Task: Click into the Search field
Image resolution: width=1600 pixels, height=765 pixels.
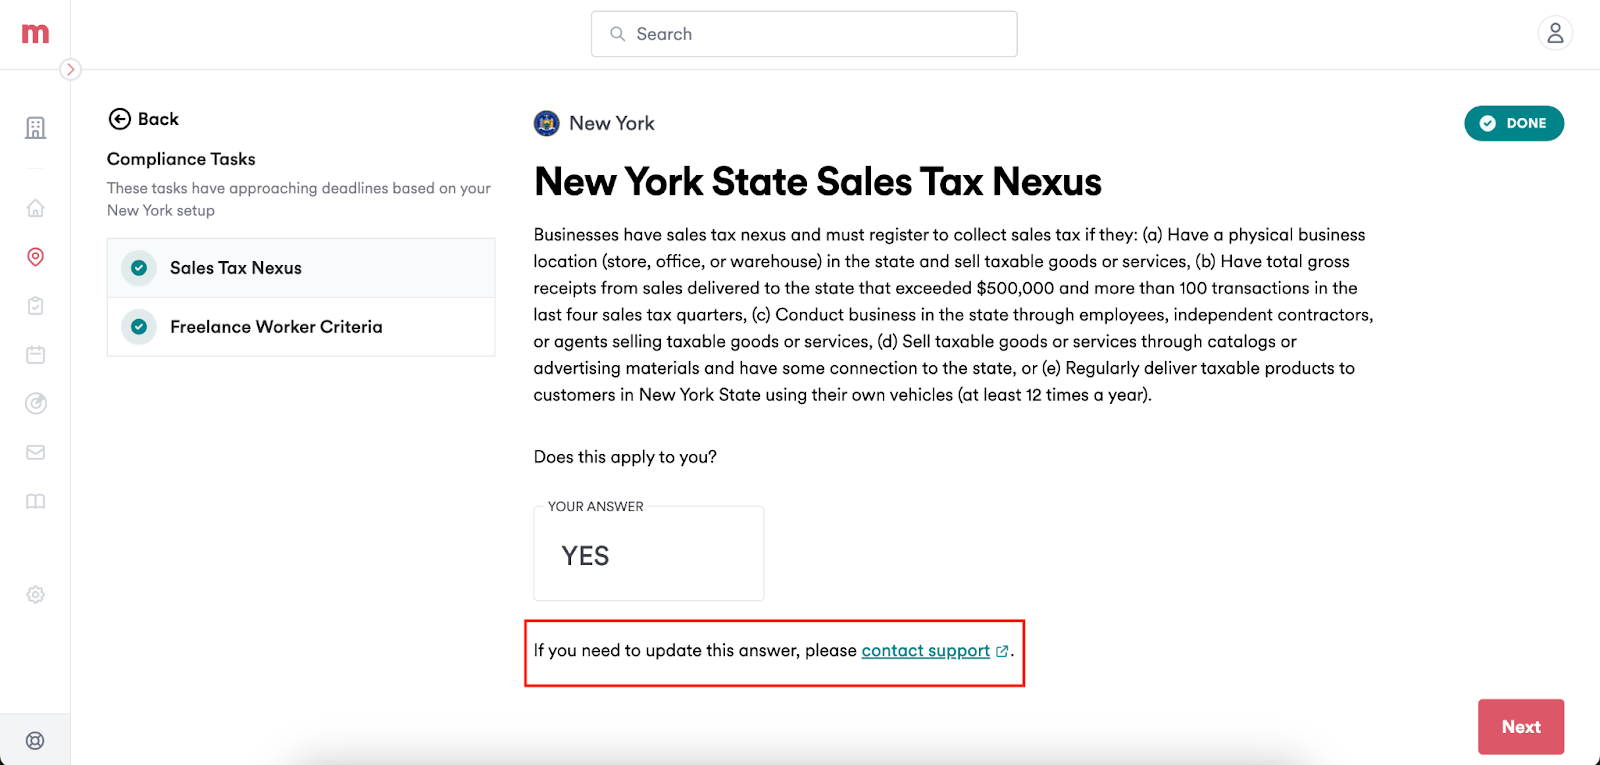Action: click(804, 34)
